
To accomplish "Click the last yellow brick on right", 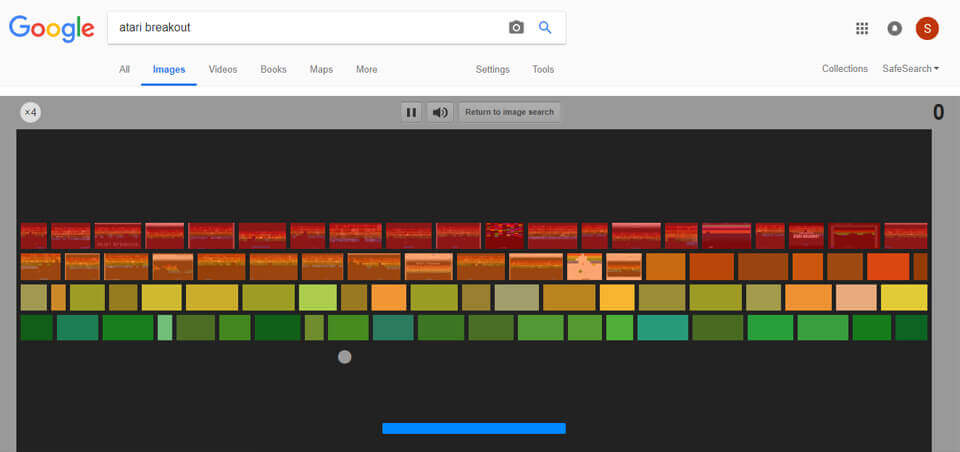I will [904, 298].
